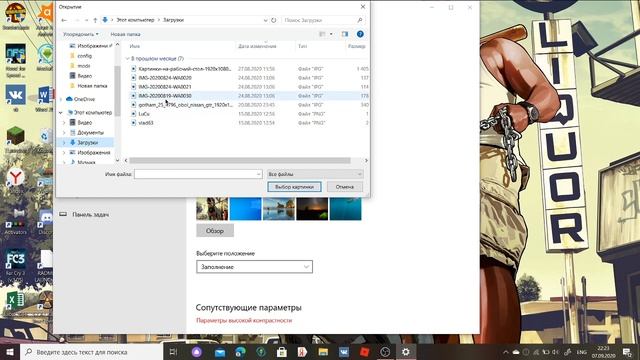Expand the OneDrive tree node
The height and width of the screenshot is (360, 640).
point(61,99)
